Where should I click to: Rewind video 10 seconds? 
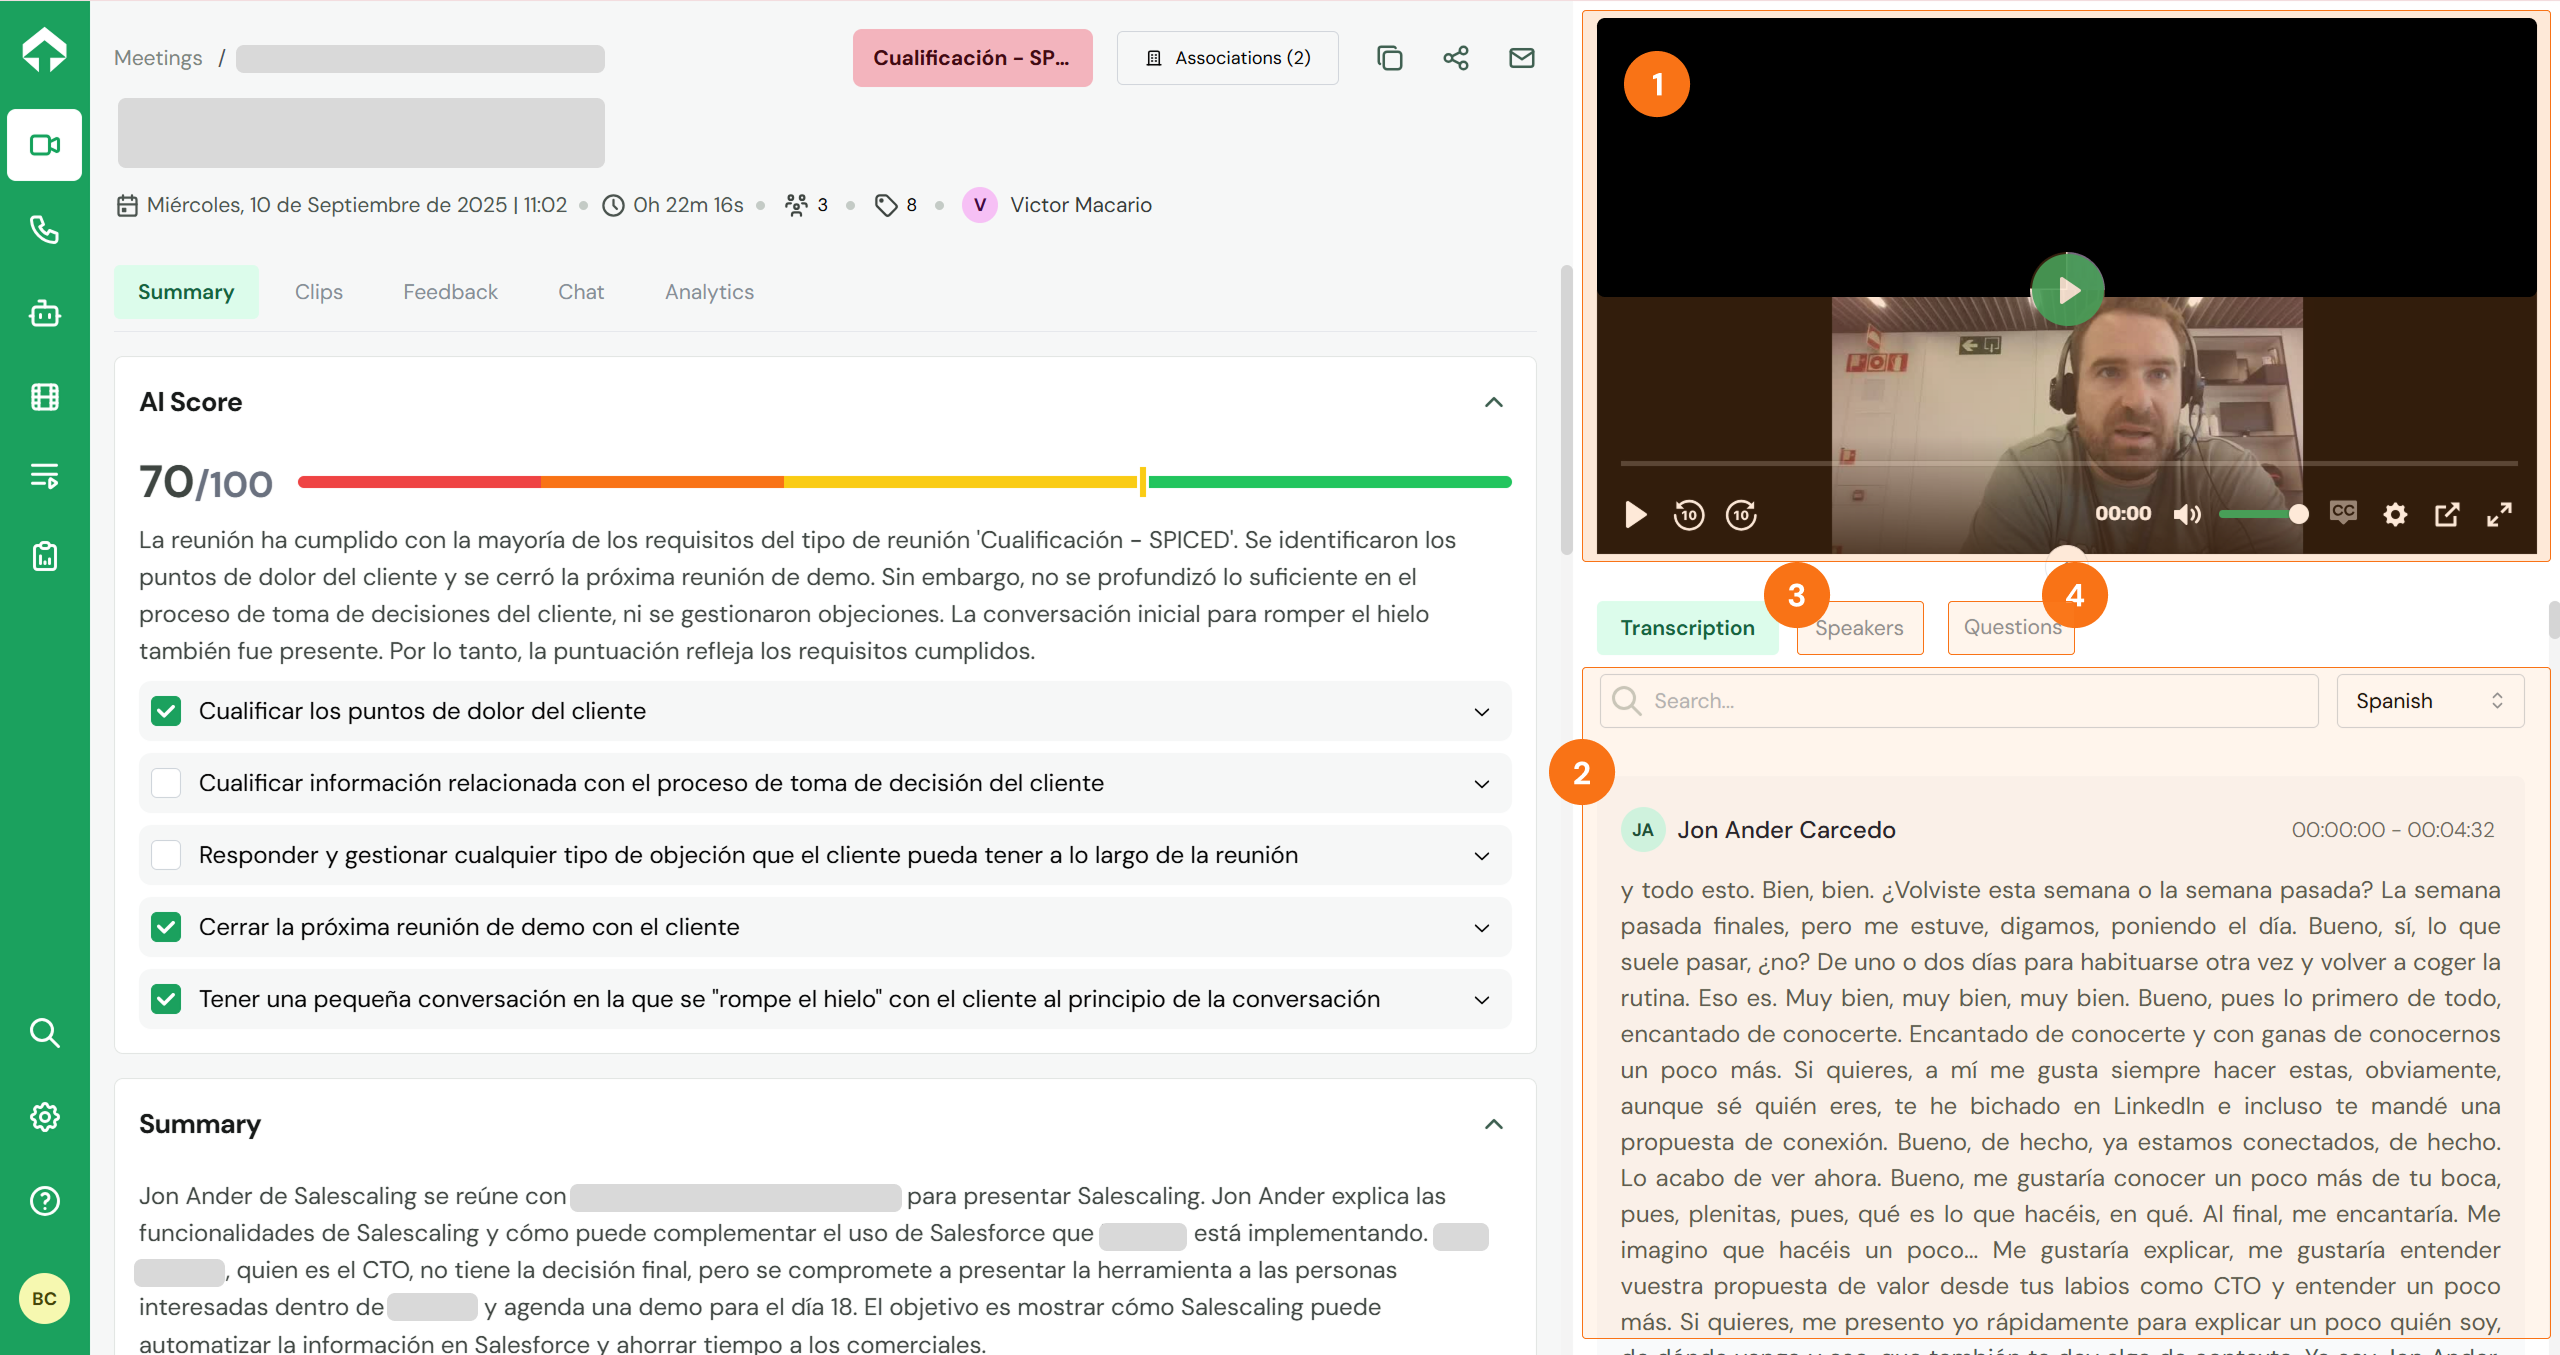click(1688, 515)
